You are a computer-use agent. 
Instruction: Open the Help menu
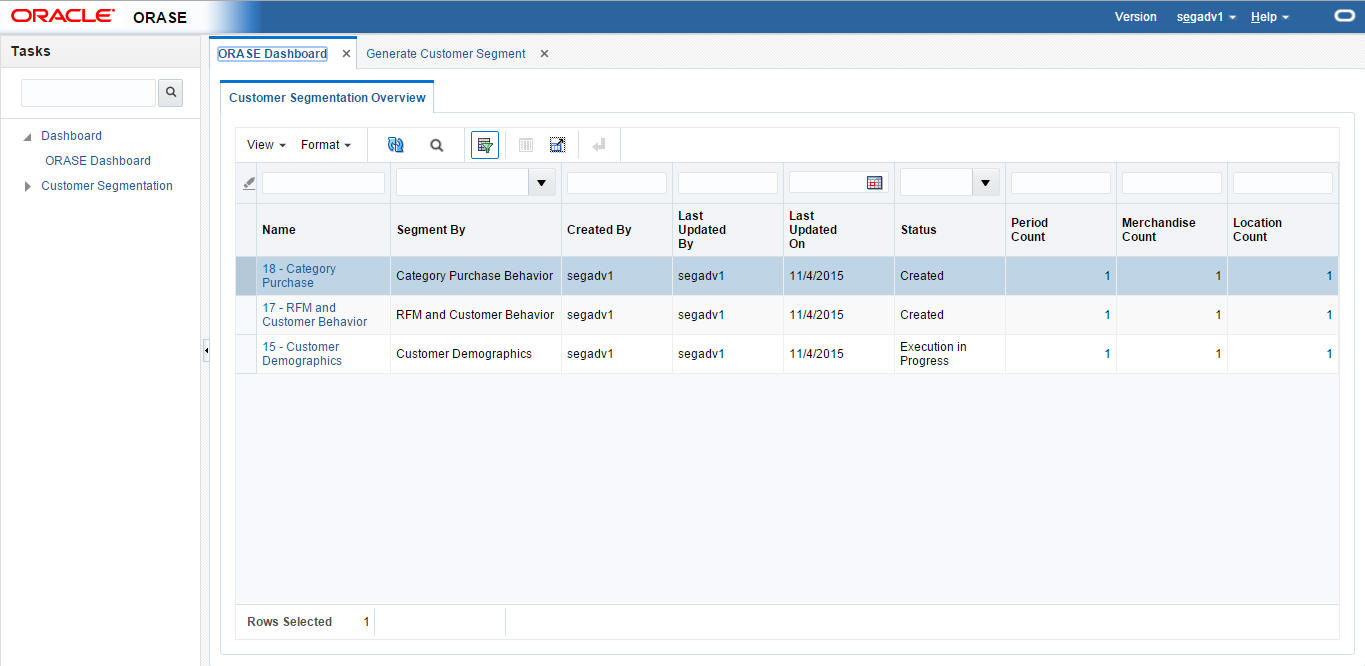pos(1269,17)
